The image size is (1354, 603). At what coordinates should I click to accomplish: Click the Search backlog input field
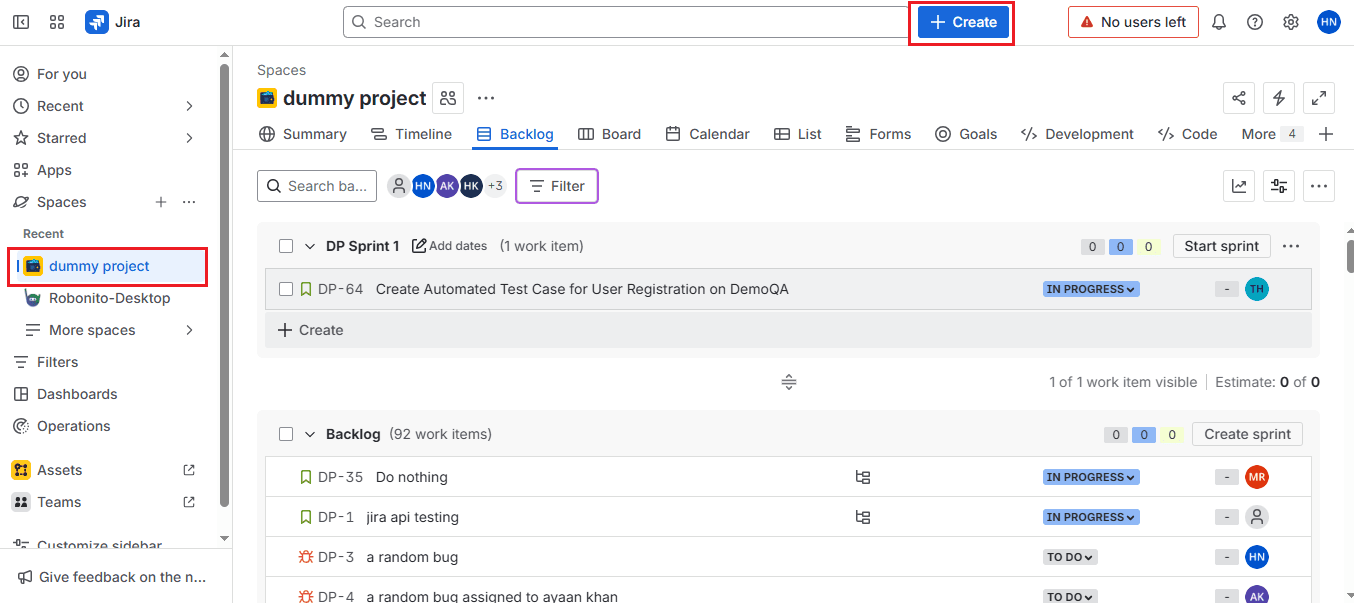coord(317,186)
